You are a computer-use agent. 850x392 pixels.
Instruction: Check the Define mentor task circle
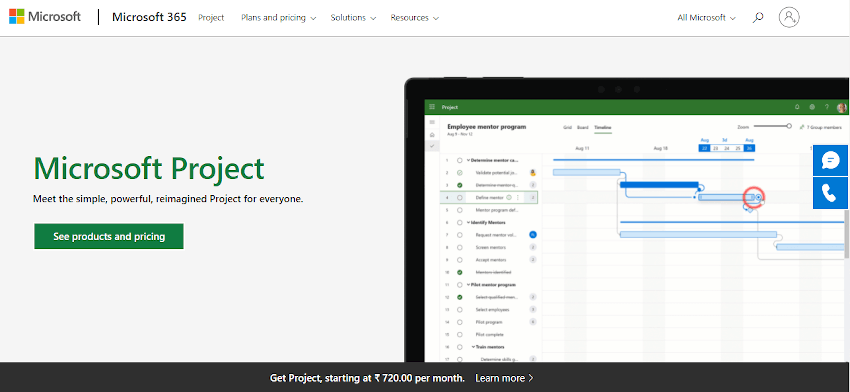tap(460, 198)
